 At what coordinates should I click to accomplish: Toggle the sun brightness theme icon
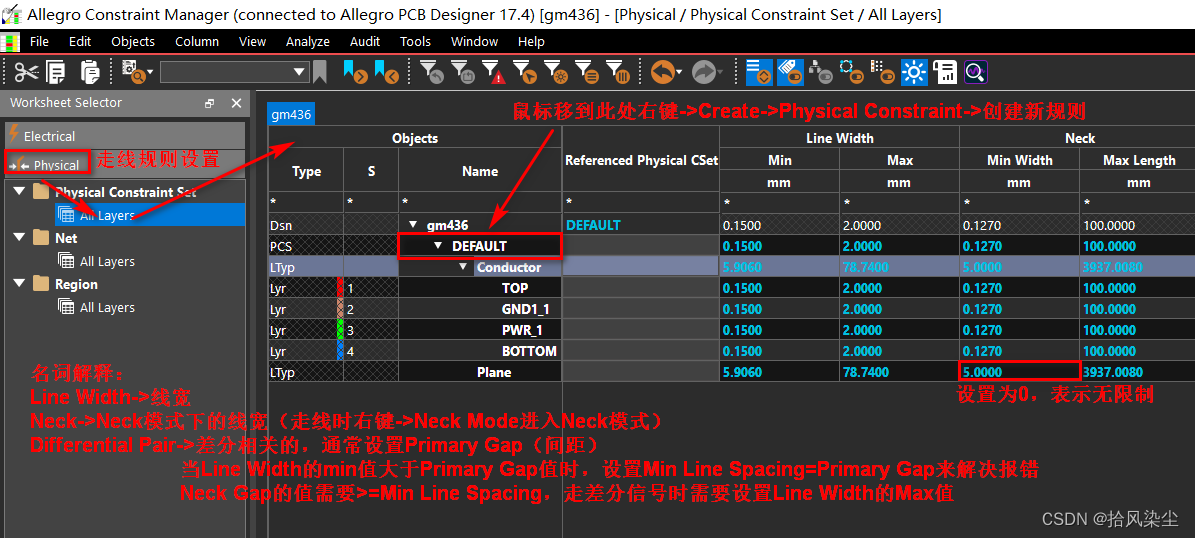(x=913, y=72)
